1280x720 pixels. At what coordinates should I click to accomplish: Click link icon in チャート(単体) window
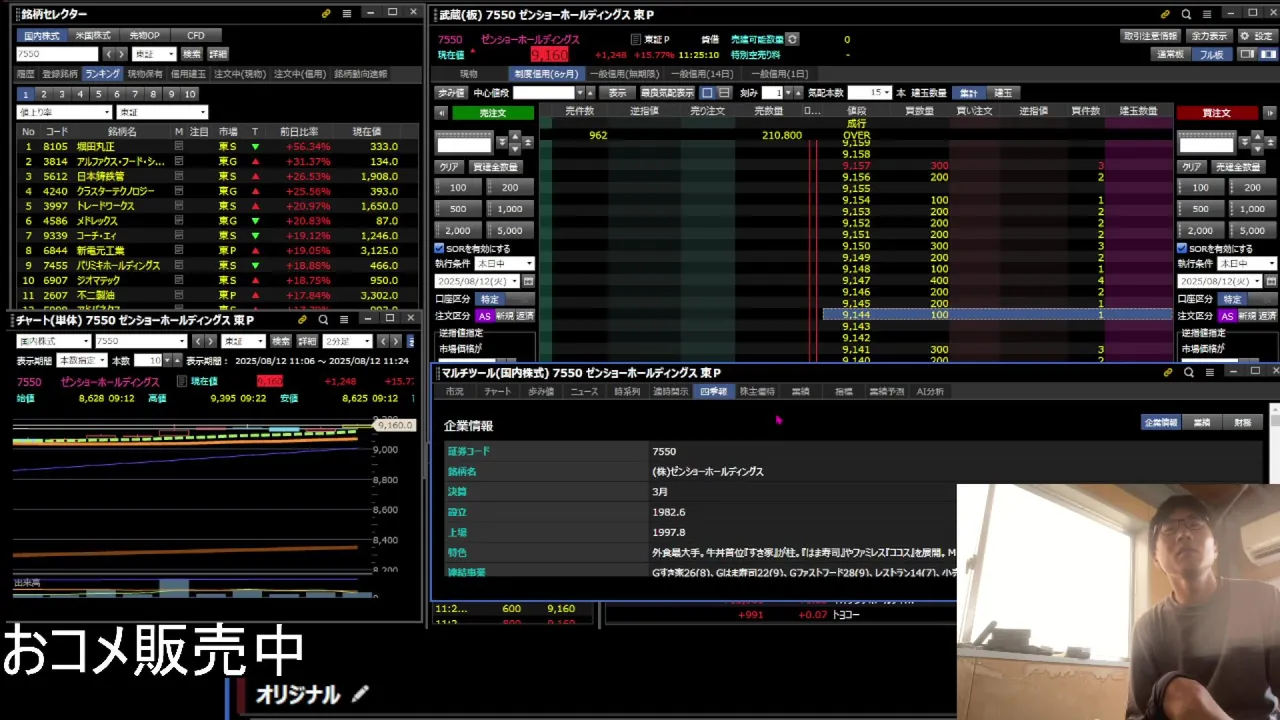(x=302, y=319)
